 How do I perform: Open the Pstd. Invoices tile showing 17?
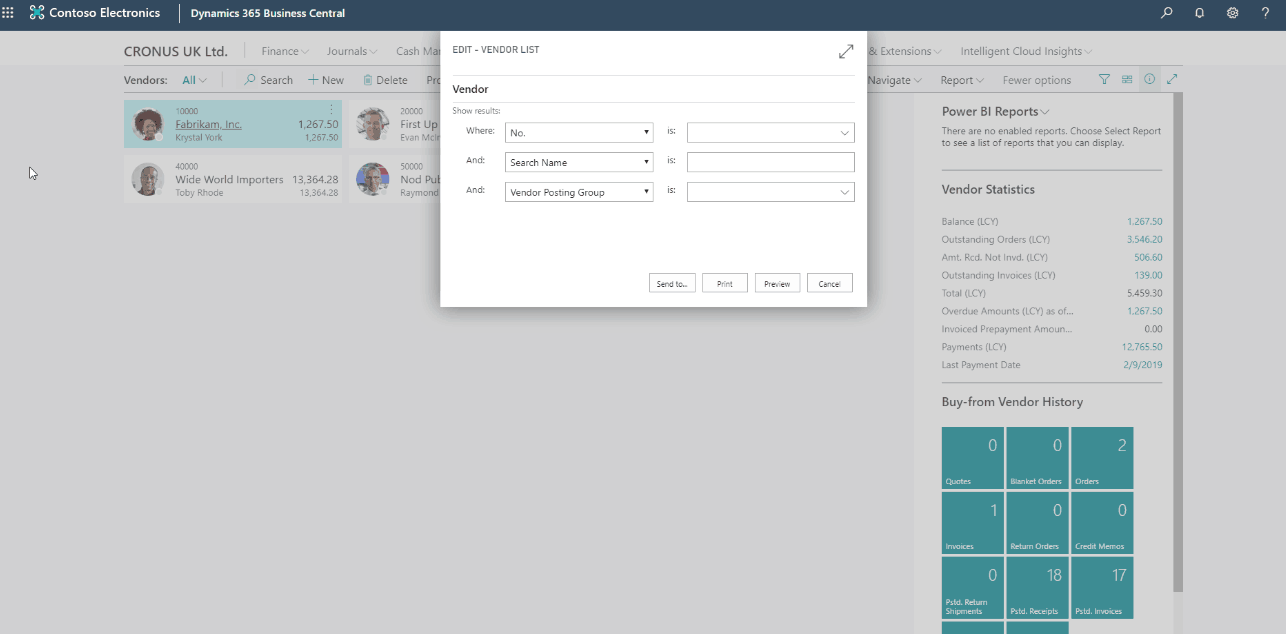1102,588
